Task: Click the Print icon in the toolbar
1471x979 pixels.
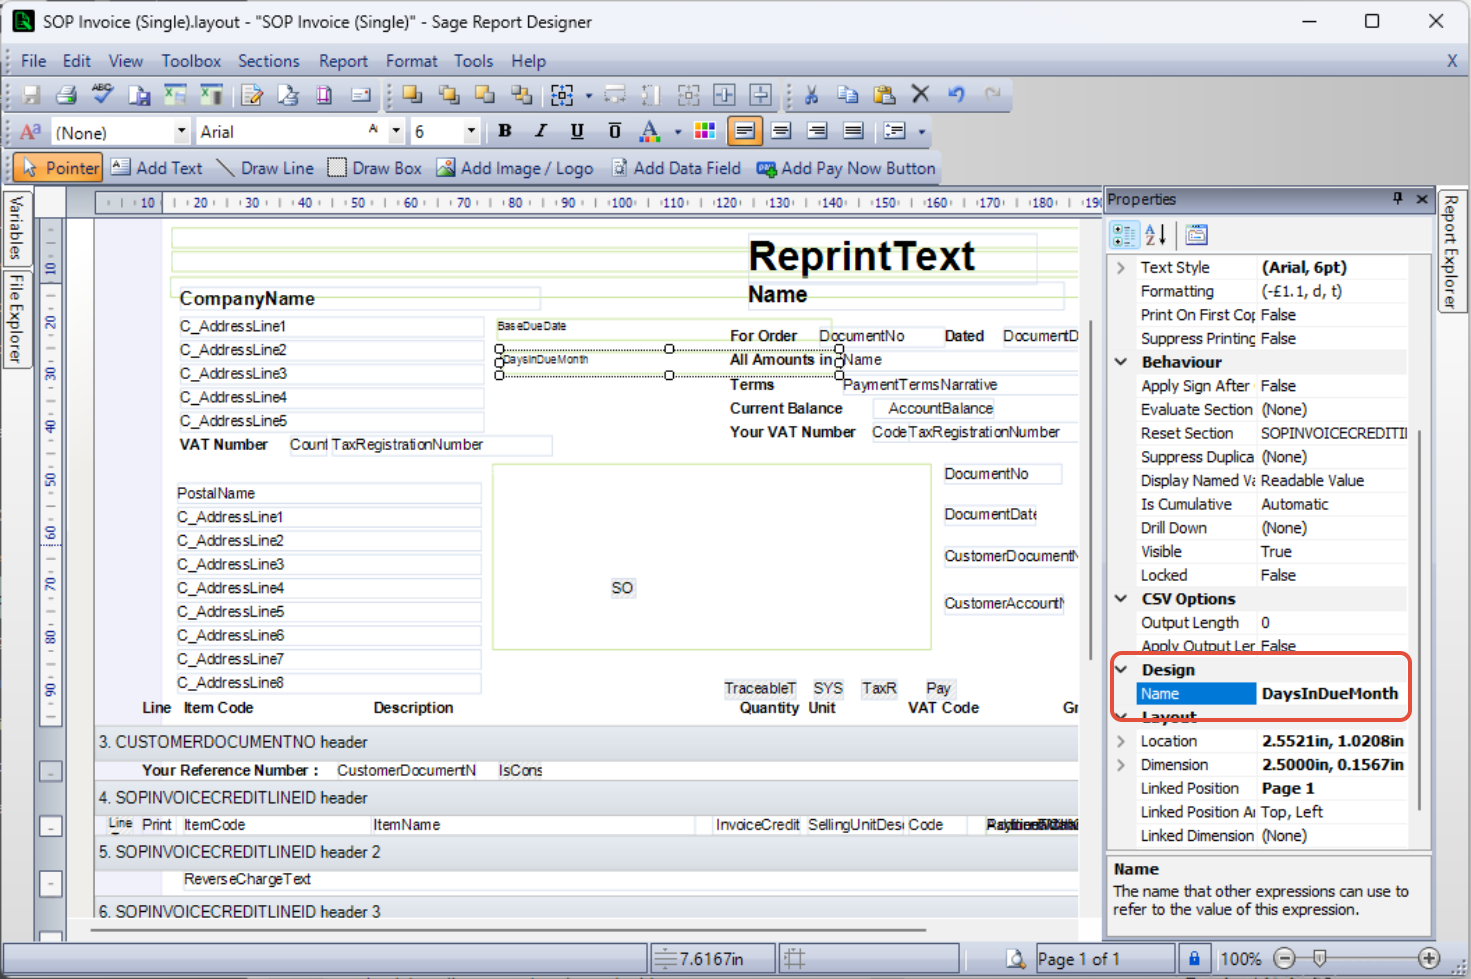Action: [66, 95]
